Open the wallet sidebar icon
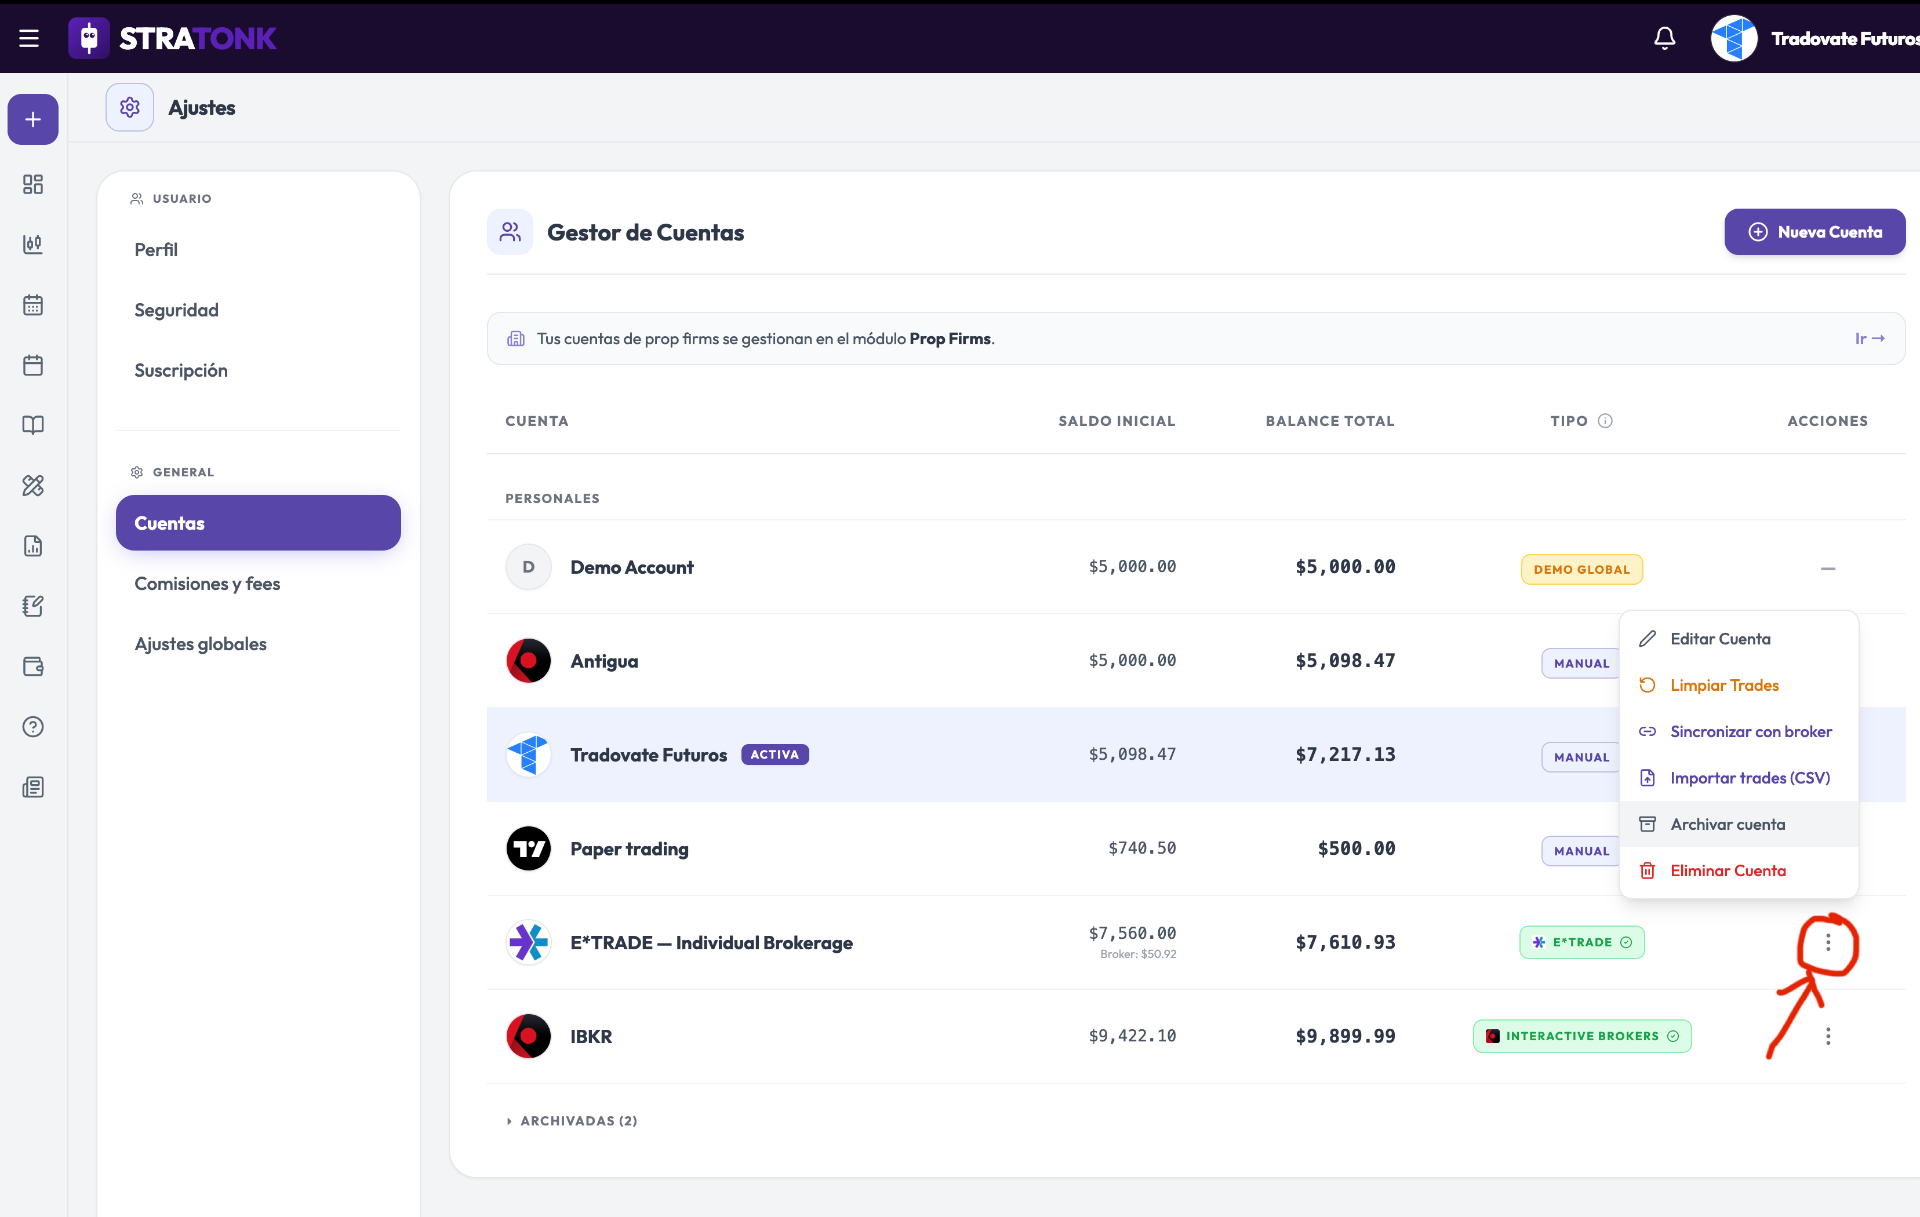 click(33, 666)
